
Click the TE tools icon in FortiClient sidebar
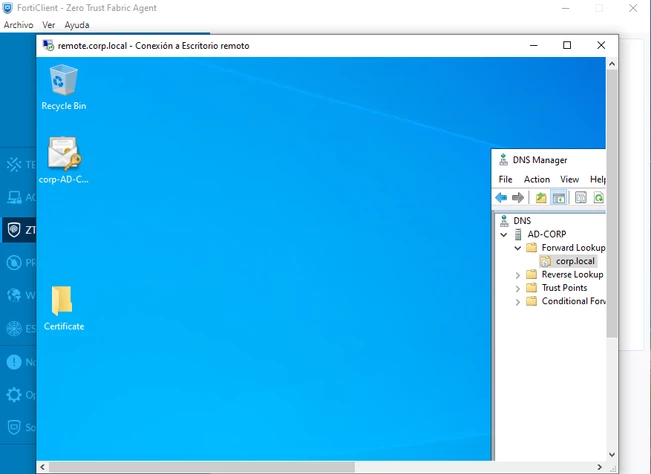[x=14, y=165]
